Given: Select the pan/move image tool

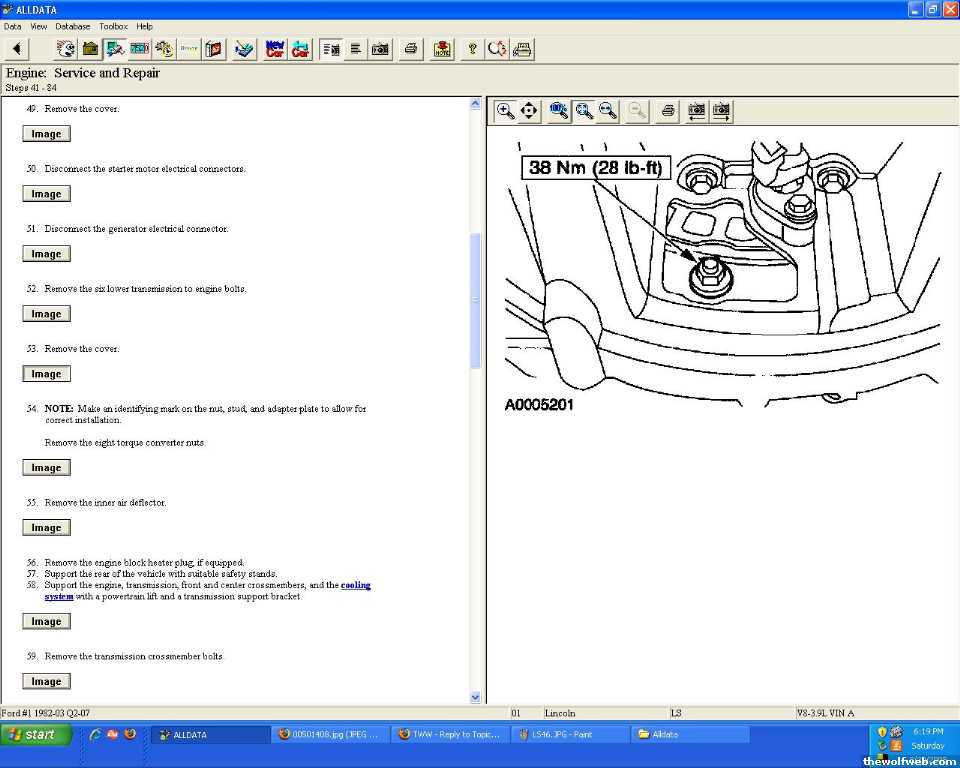Looking at the screenshot, I should (x=530, y=111).
